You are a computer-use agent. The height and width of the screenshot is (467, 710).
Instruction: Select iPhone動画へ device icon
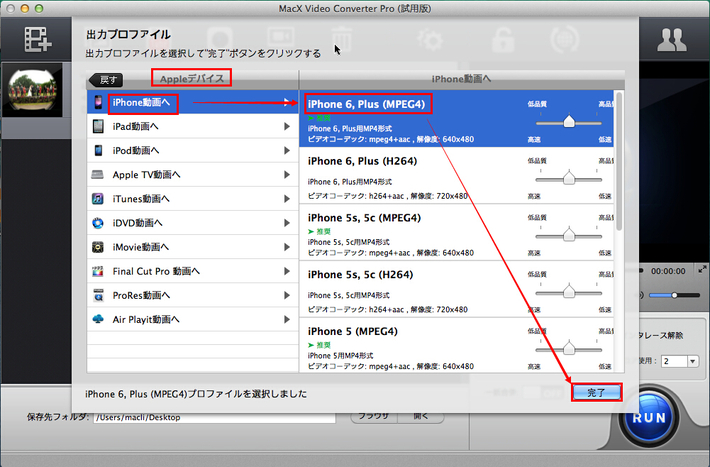pos(98,102)
